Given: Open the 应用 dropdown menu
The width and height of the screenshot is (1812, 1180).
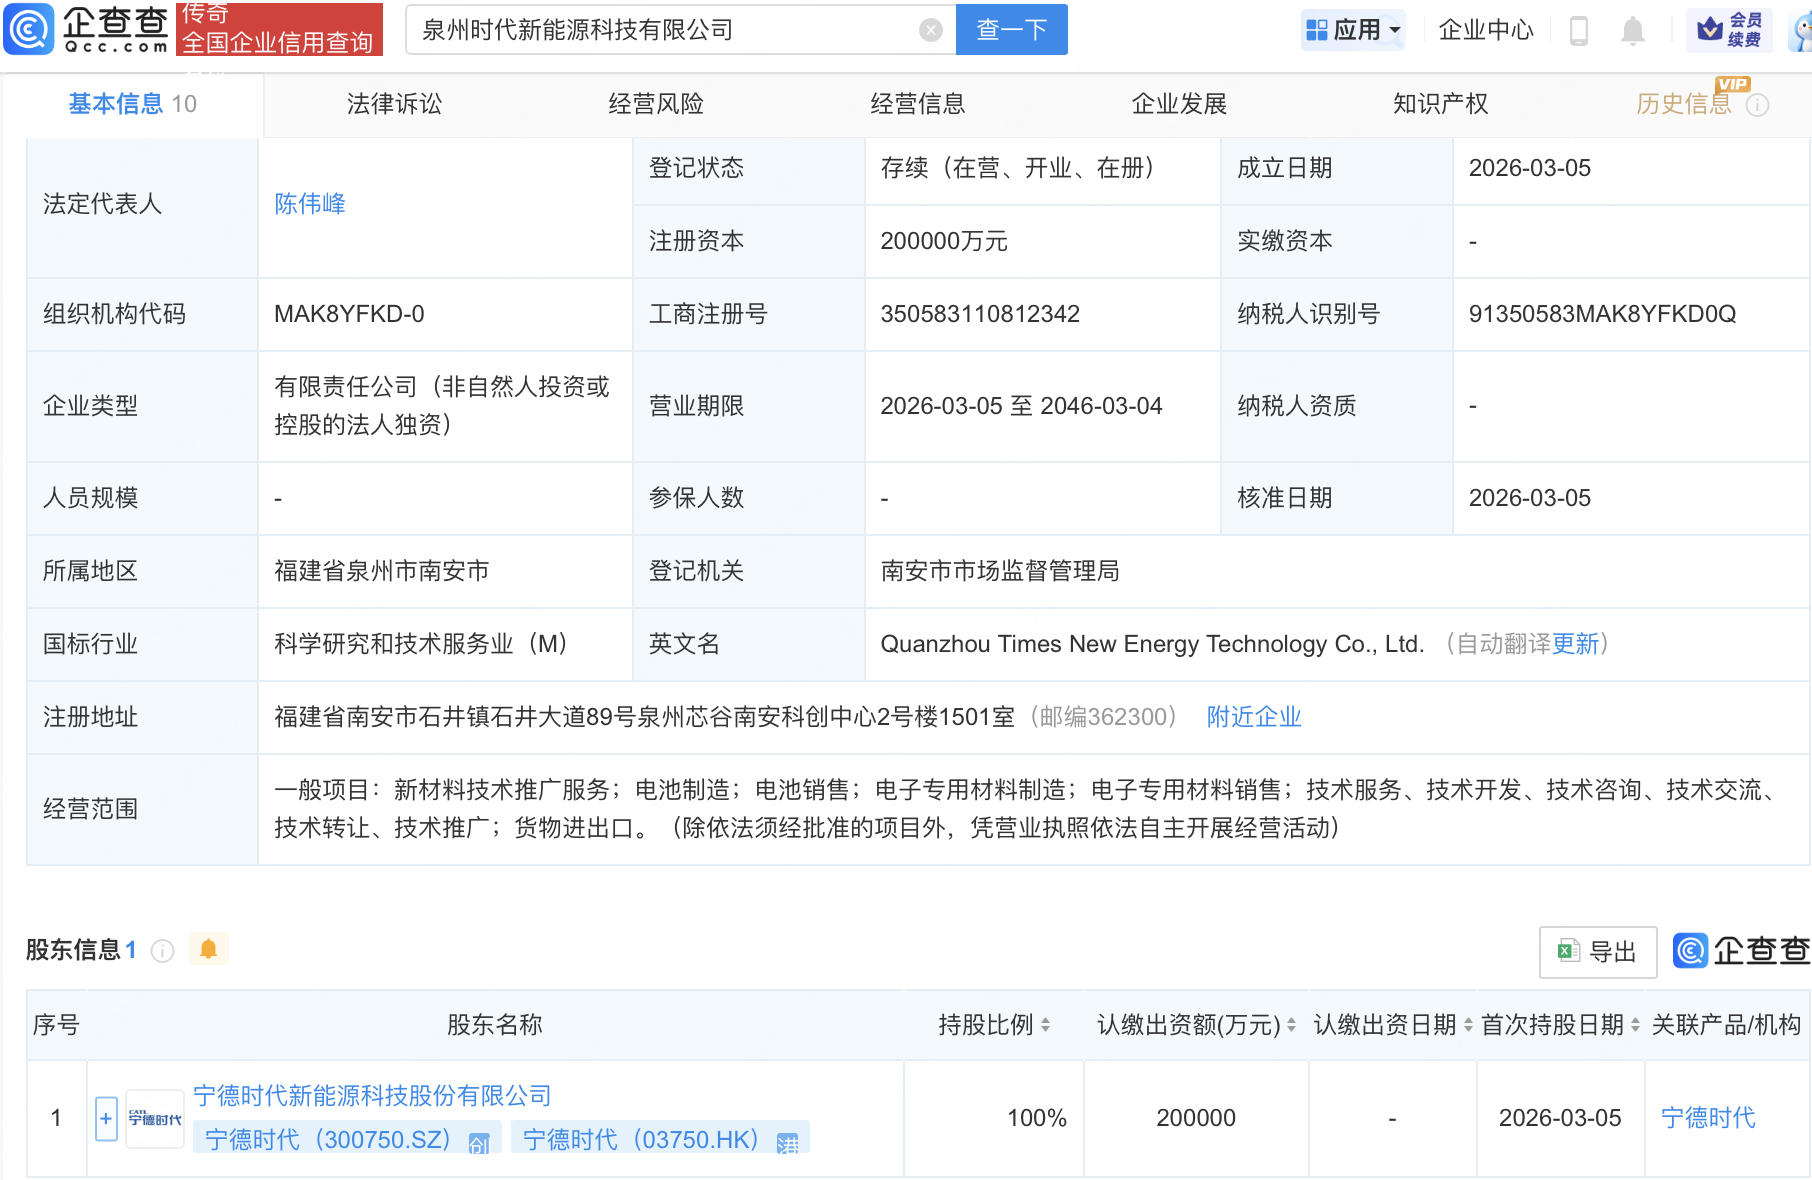Looking at the screenshot, I should pyautogui.click(x=1353, y=29).
